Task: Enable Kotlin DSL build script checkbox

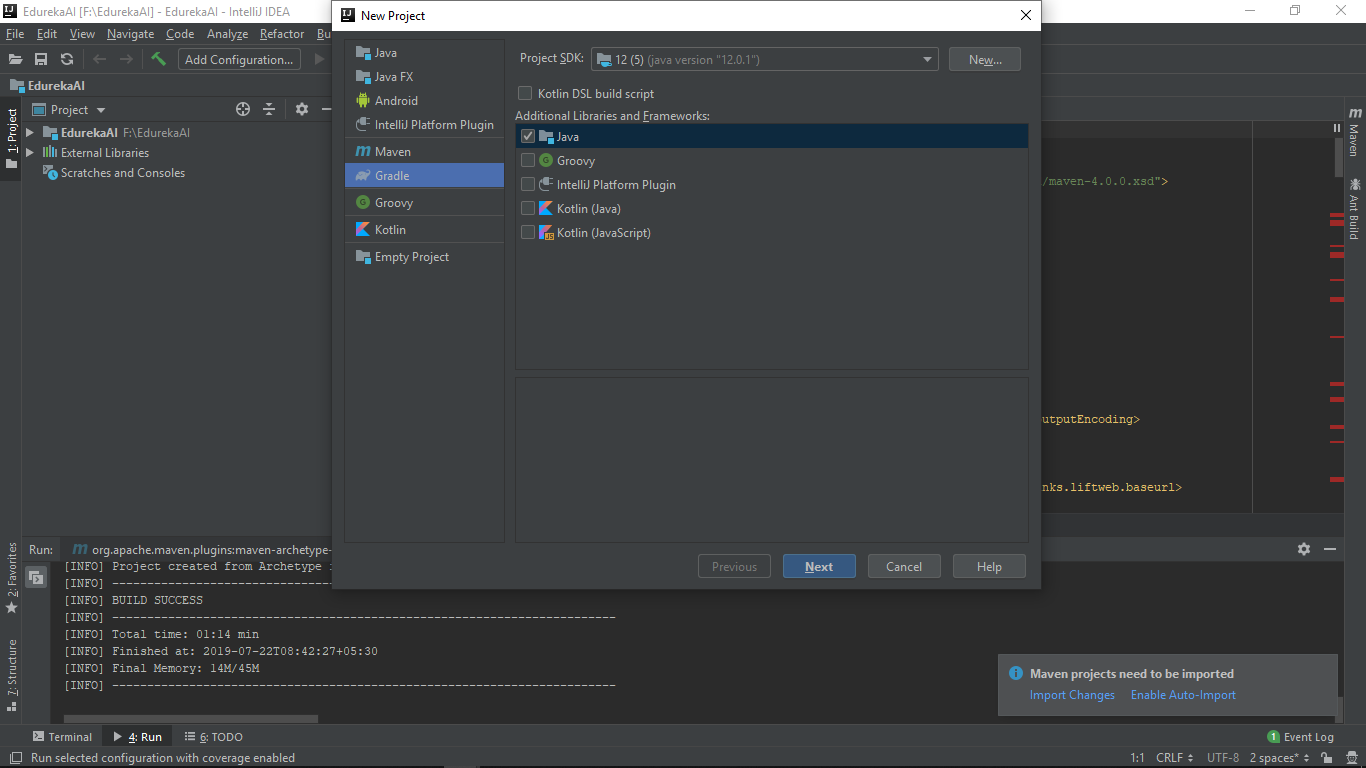Action: coord(525,94)
